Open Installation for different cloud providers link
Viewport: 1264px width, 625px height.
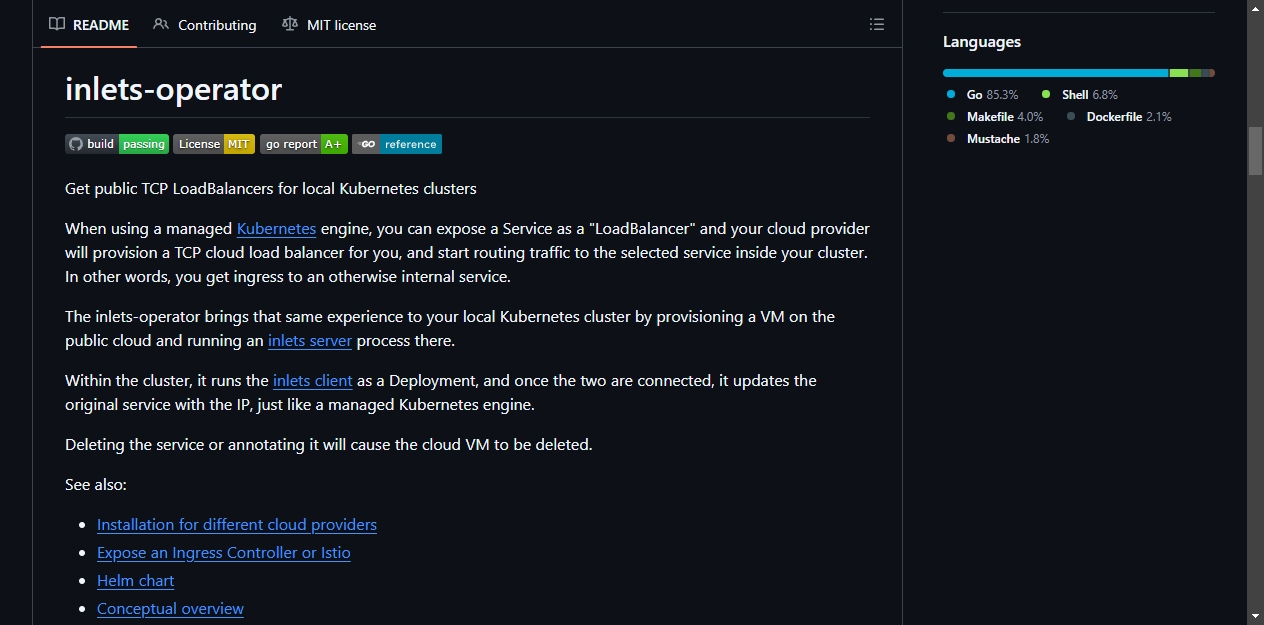237,525
